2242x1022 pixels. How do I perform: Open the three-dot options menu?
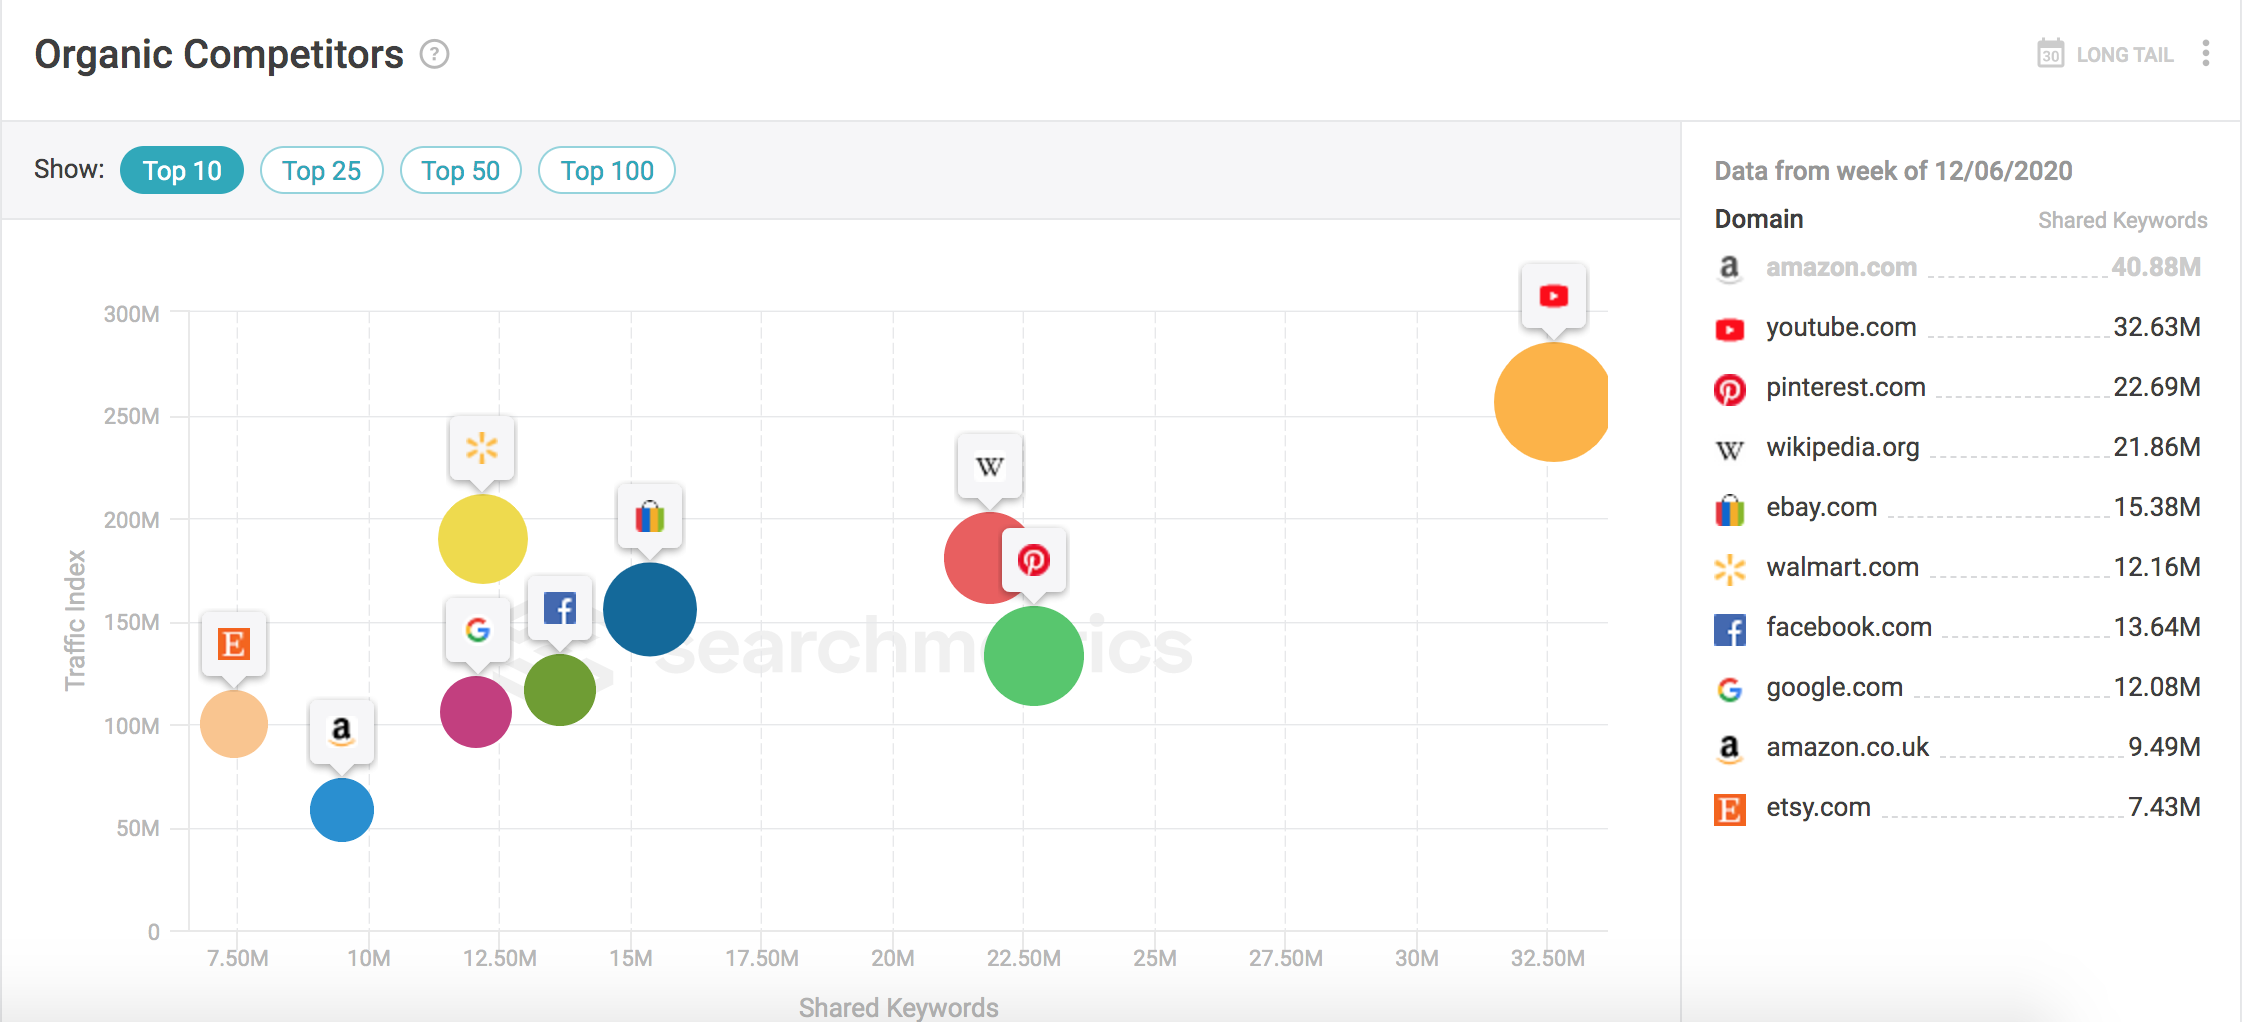tap(2205, 53)
